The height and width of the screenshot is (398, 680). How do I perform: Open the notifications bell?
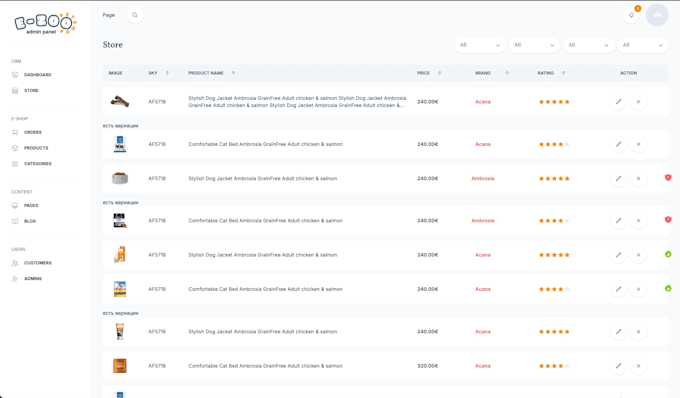click(631, 15)
